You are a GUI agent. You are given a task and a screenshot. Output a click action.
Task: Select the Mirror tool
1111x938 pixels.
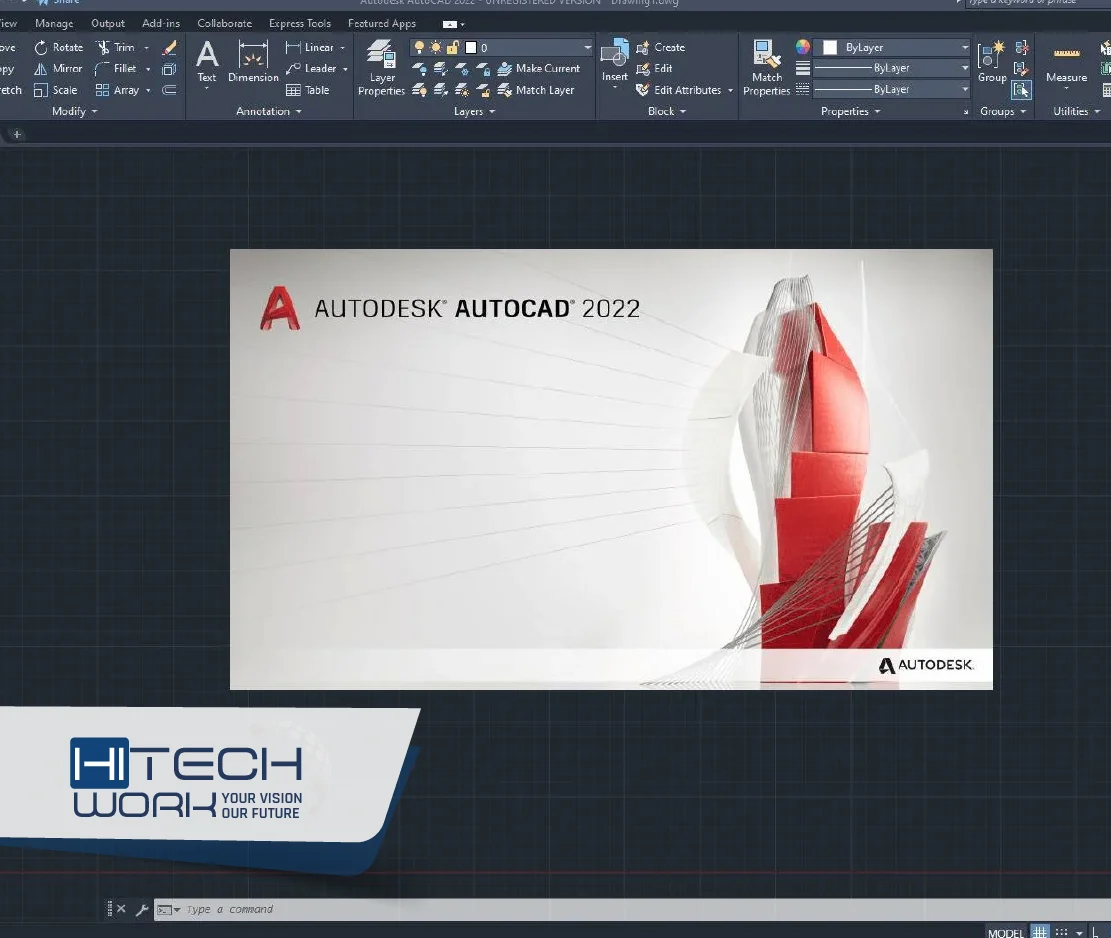(59, 69)
